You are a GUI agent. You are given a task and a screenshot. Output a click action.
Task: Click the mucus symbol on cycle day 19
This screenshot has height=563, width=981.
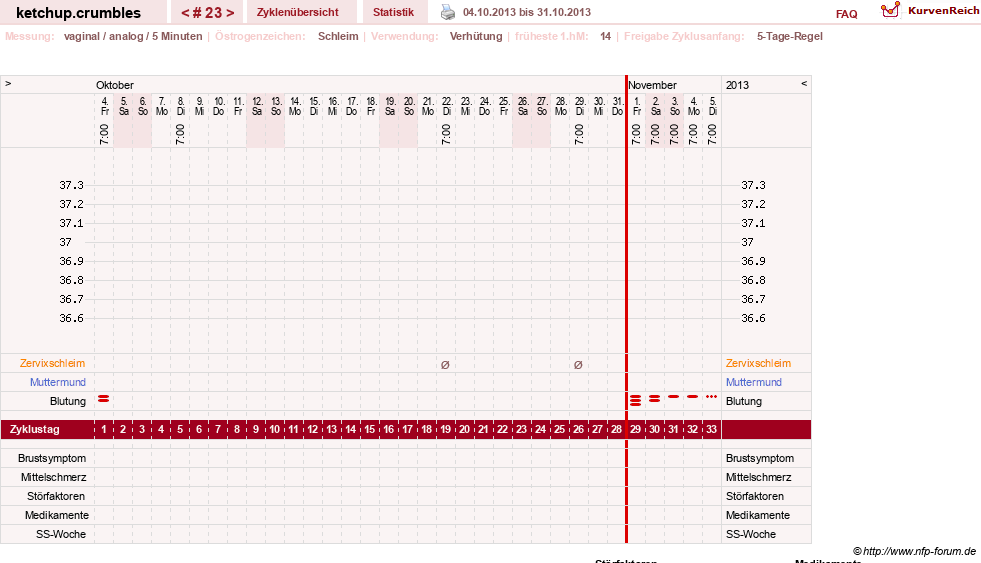[x=445, y=365]
